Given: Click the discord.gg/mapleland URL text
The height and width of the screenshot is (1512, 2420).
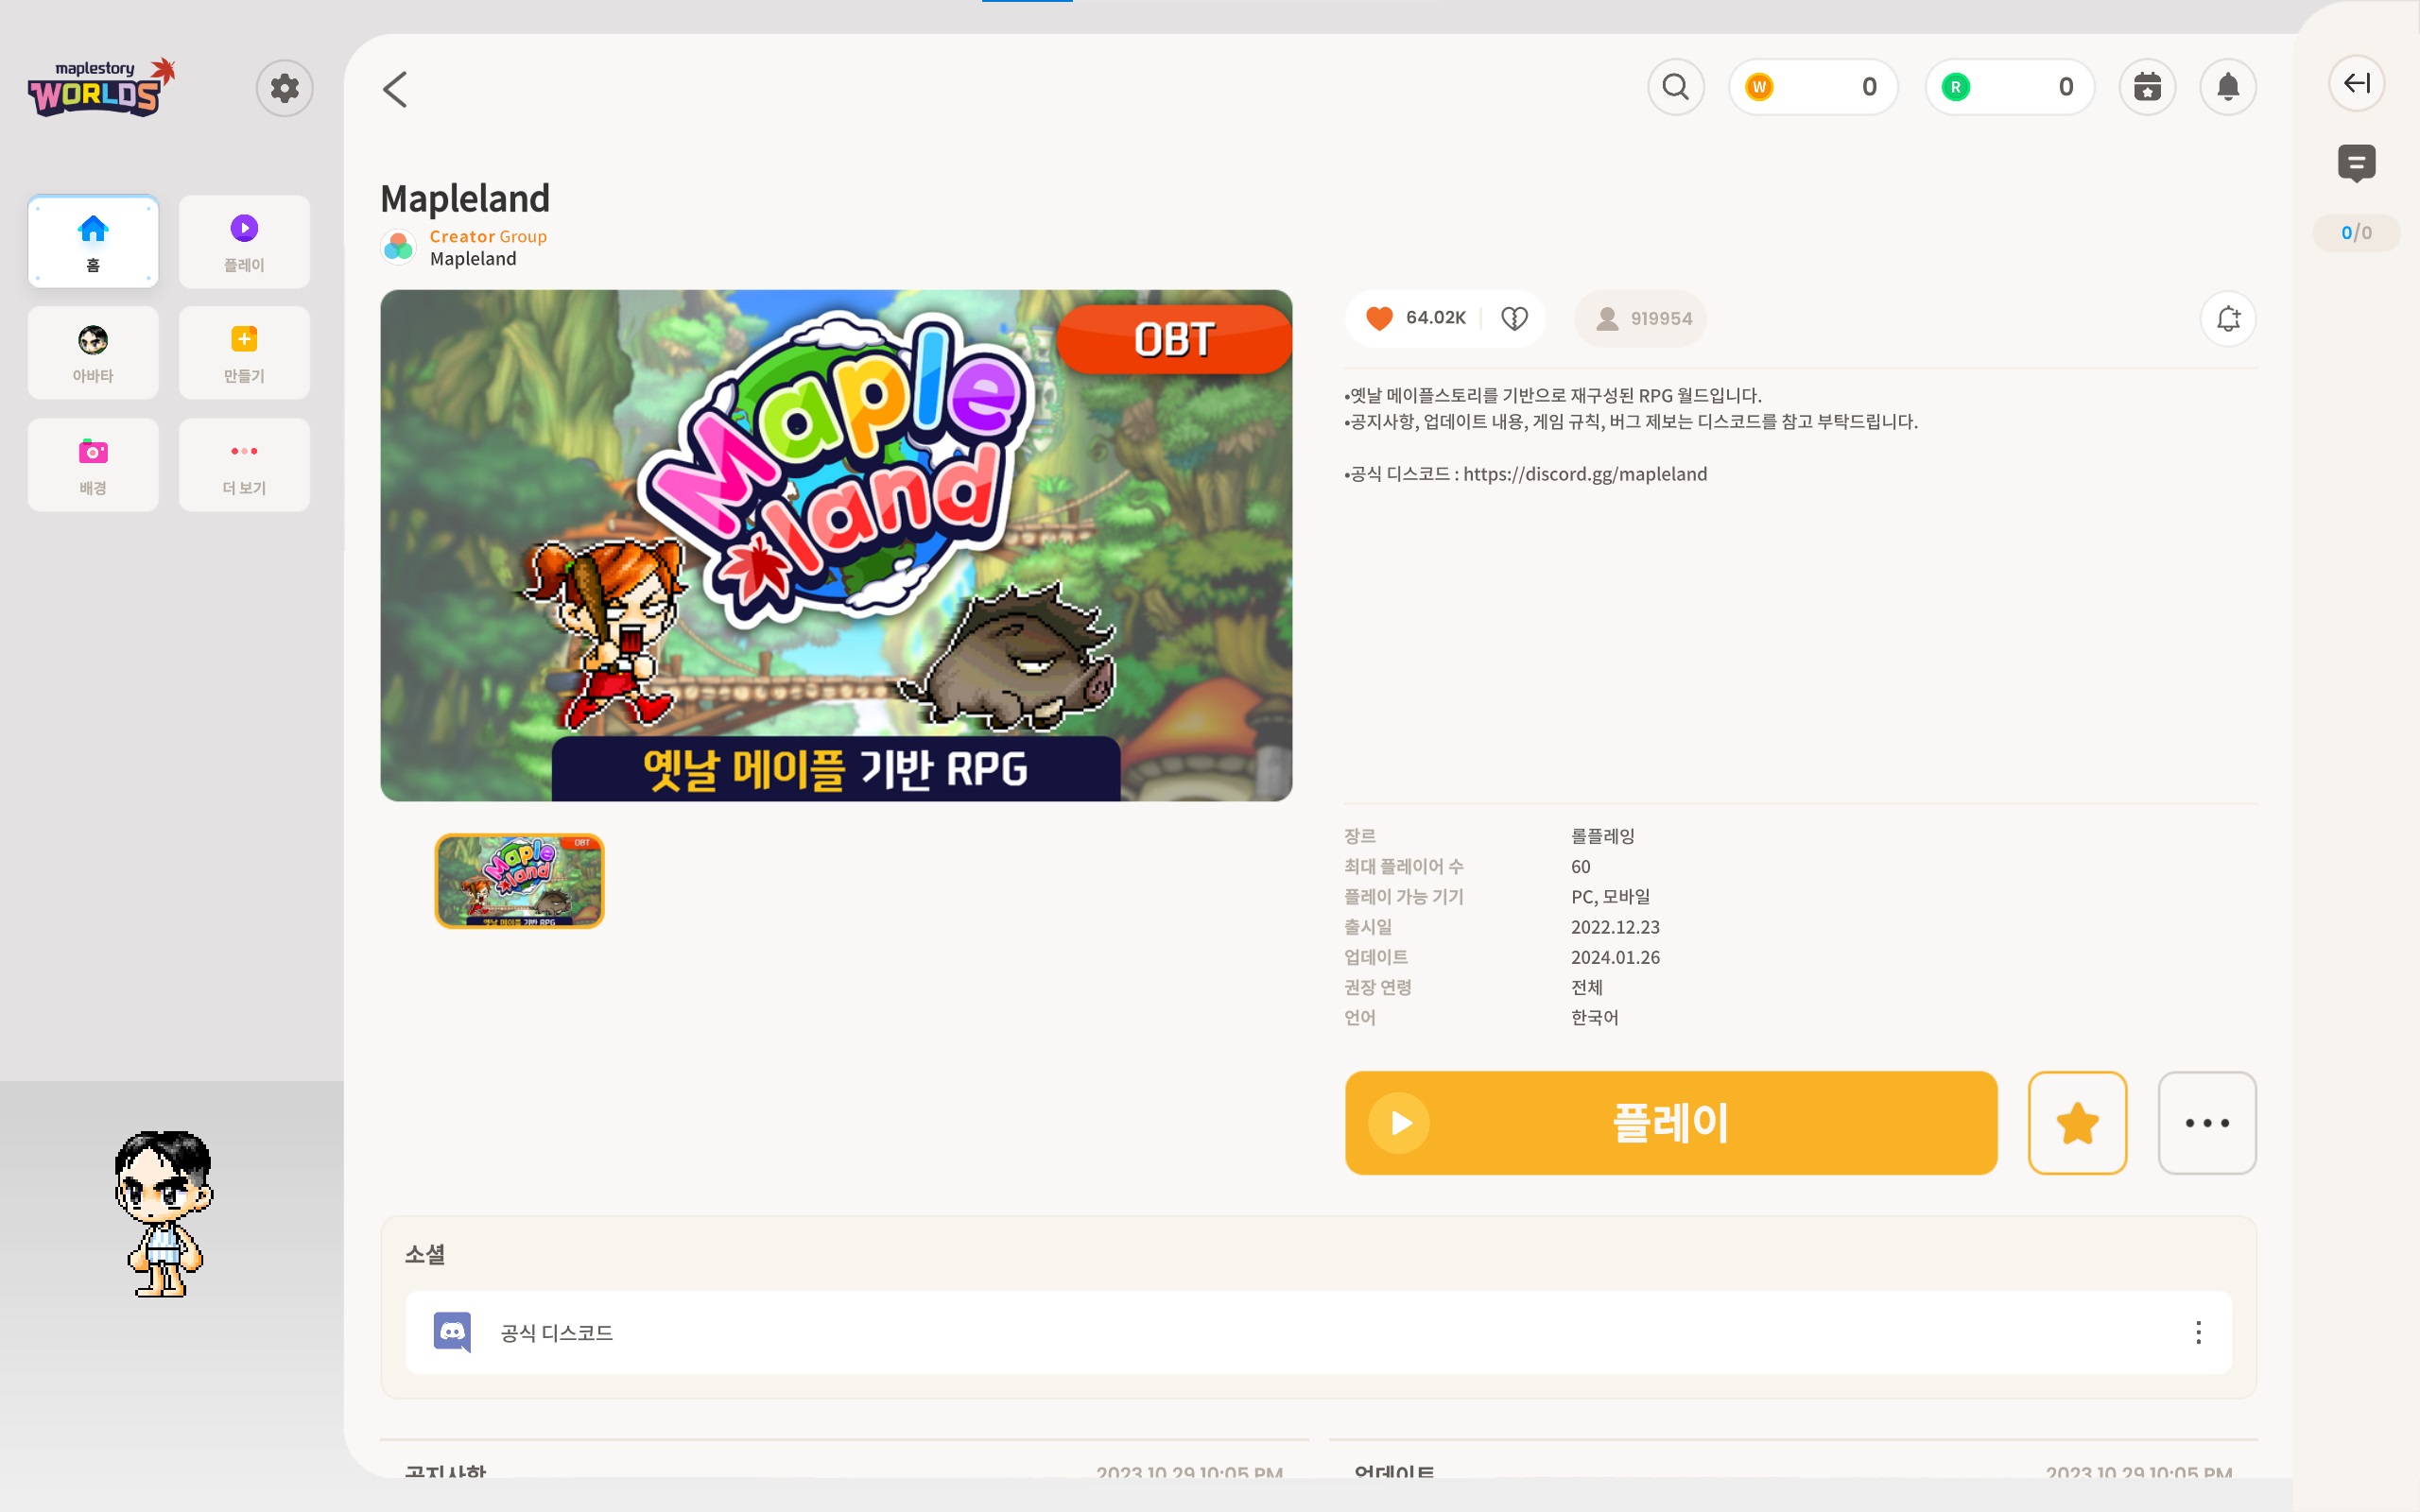Looking at the screenshot, I should click(1585, 474).
